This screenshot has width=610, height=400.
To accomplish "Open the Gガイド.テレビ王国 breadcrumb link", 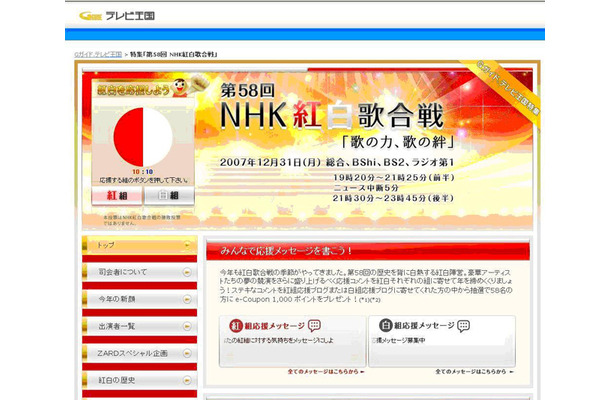I will [98, 54].
